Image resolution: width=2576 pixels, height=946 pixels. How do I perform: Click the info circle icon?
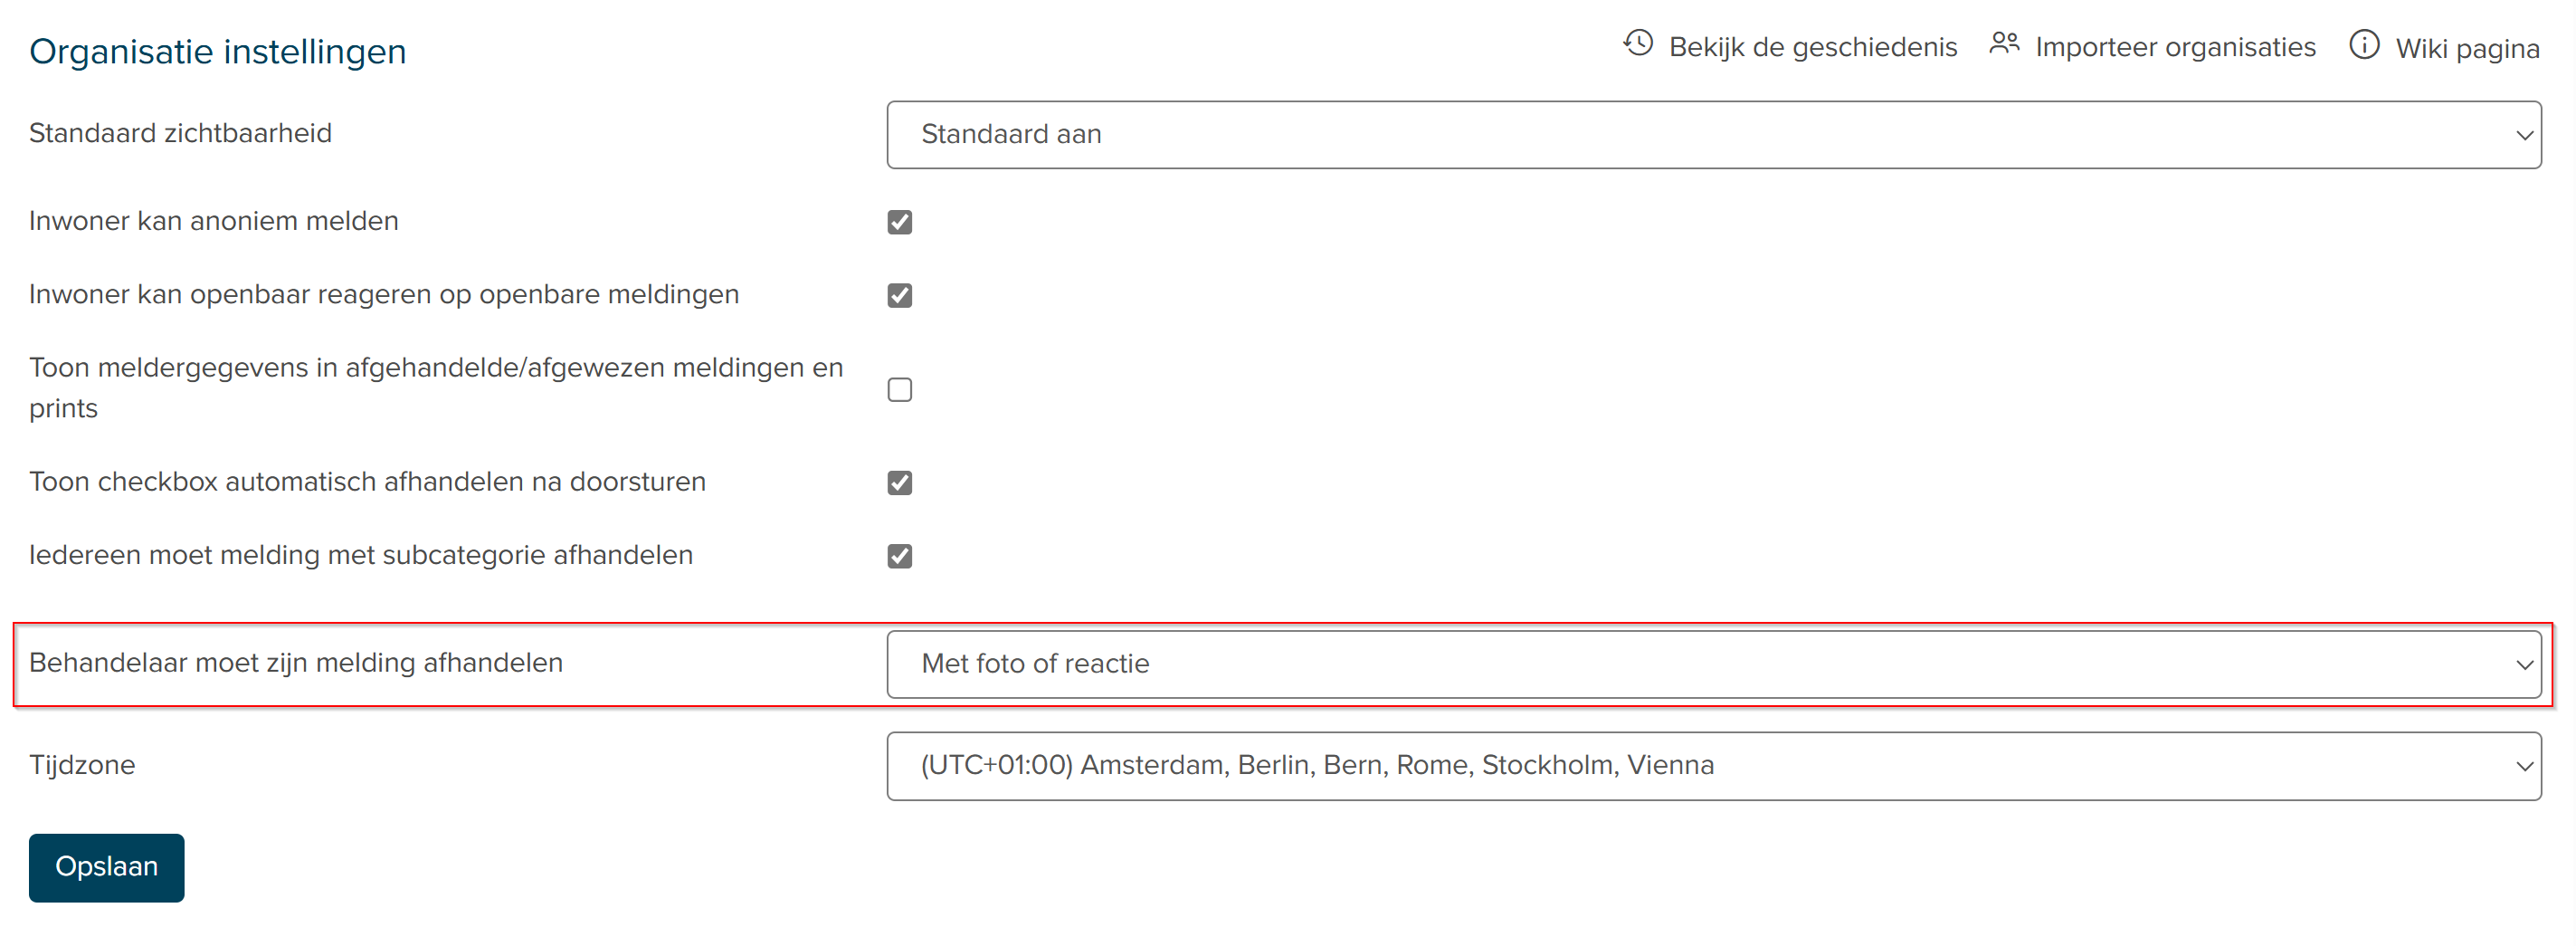tap(2363, 45)
